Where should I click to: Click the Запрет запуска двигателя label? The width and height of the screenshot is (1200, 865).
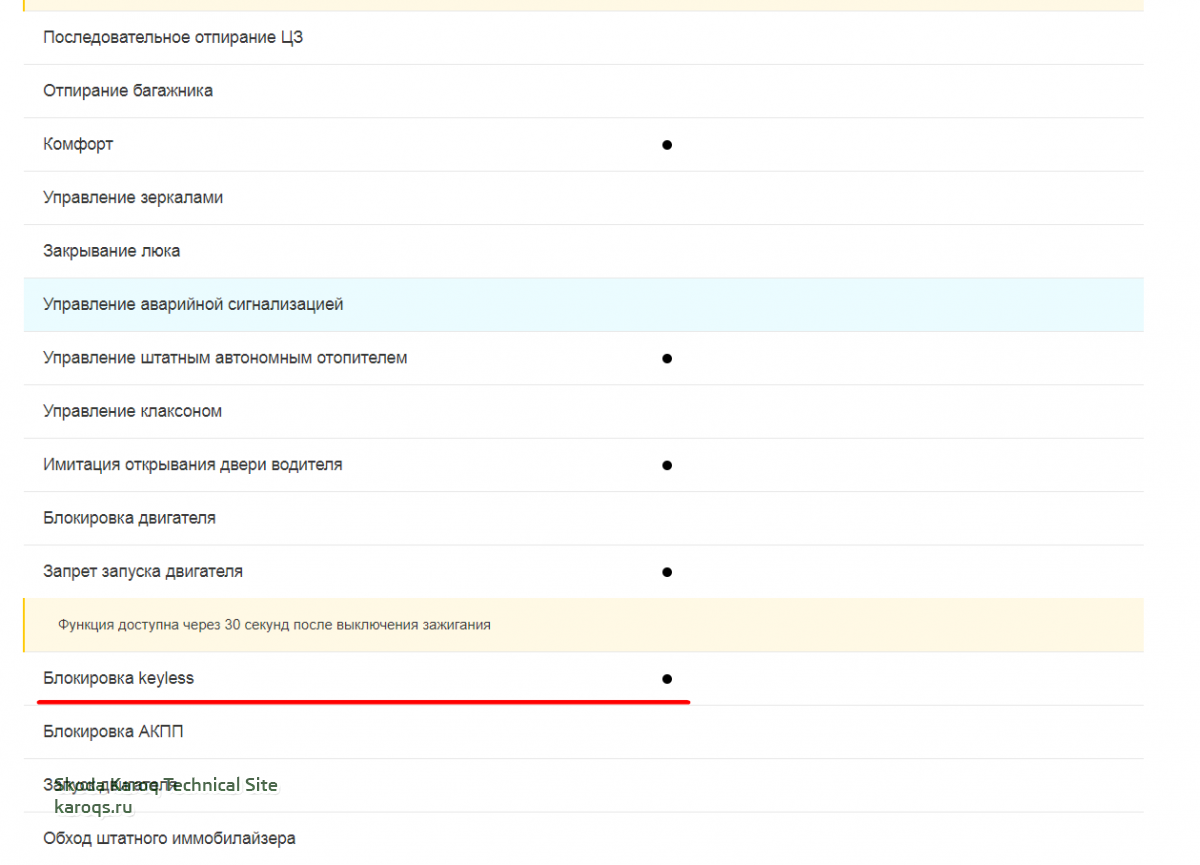click(143, 572)
